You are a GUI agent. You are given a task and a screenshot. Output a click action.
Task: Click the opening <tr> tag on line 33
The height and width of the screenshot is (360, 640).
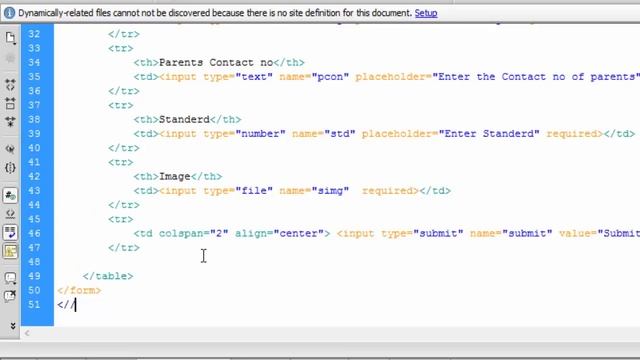121,48
